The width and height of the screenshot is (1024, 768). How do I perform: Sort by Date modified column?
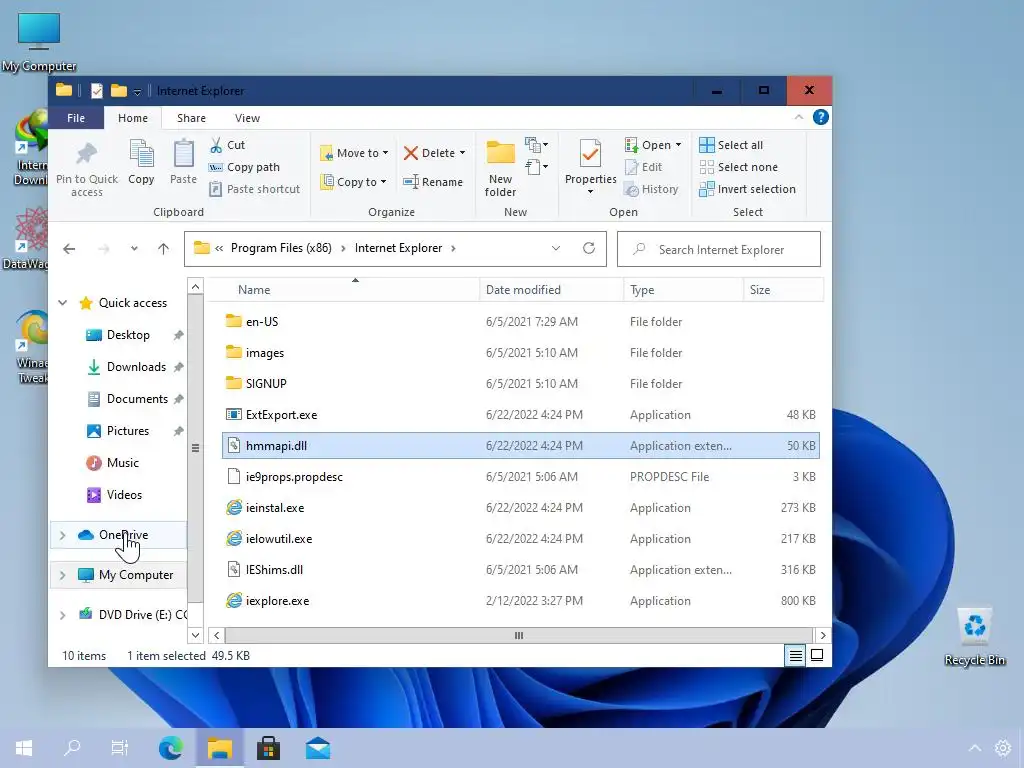point(552,290)
